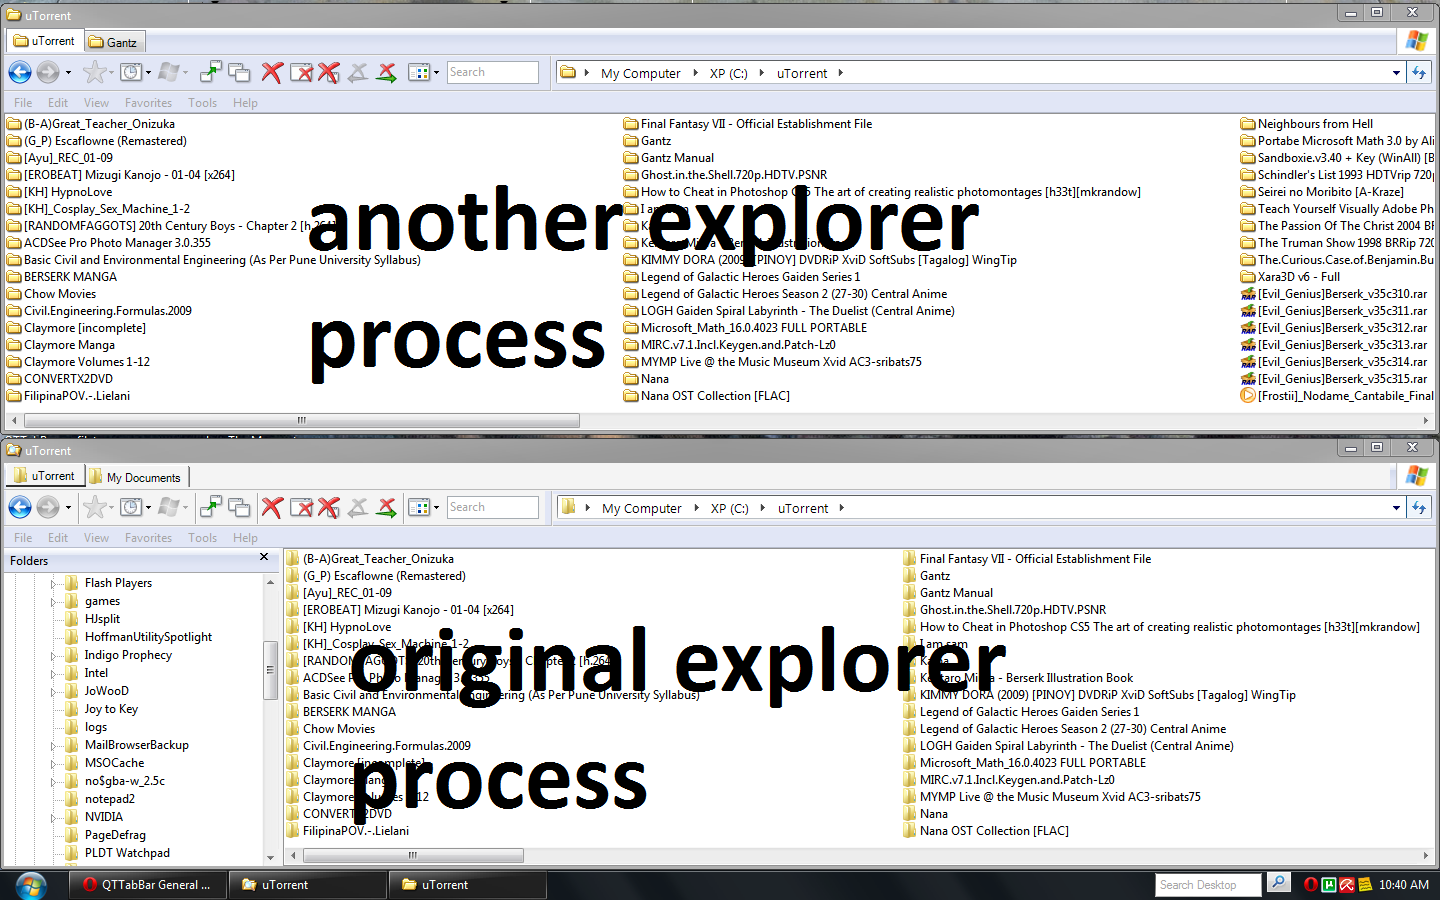The width and height of the screenshot is (1440, 900).
Task: Select [Evil_Genius]Berserk_v35c310.rar file
Action: tap(1333, 294)
